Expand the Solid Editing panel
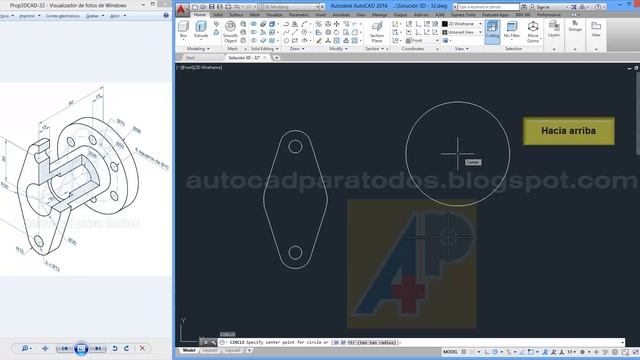The width and height of the screenshot is (640, 360). (264, 49)
